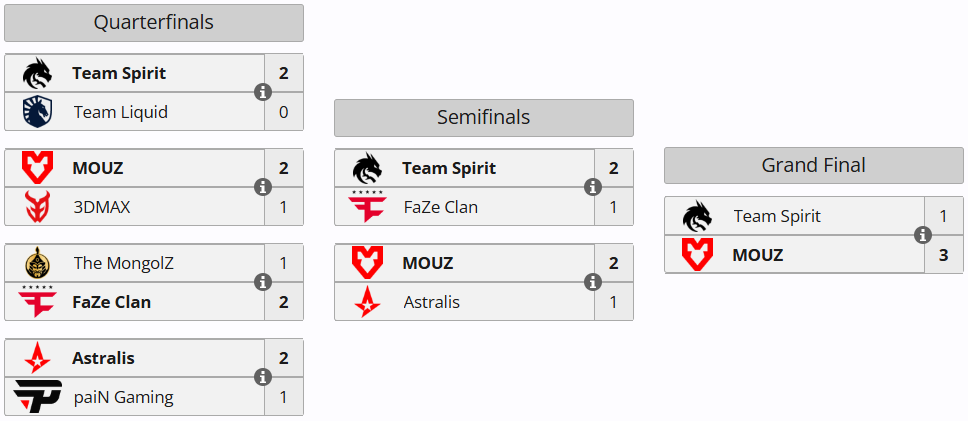Click the 3DMAX devil logo
The height and width of the screenshot is (421, 968).
click(38, 207)
